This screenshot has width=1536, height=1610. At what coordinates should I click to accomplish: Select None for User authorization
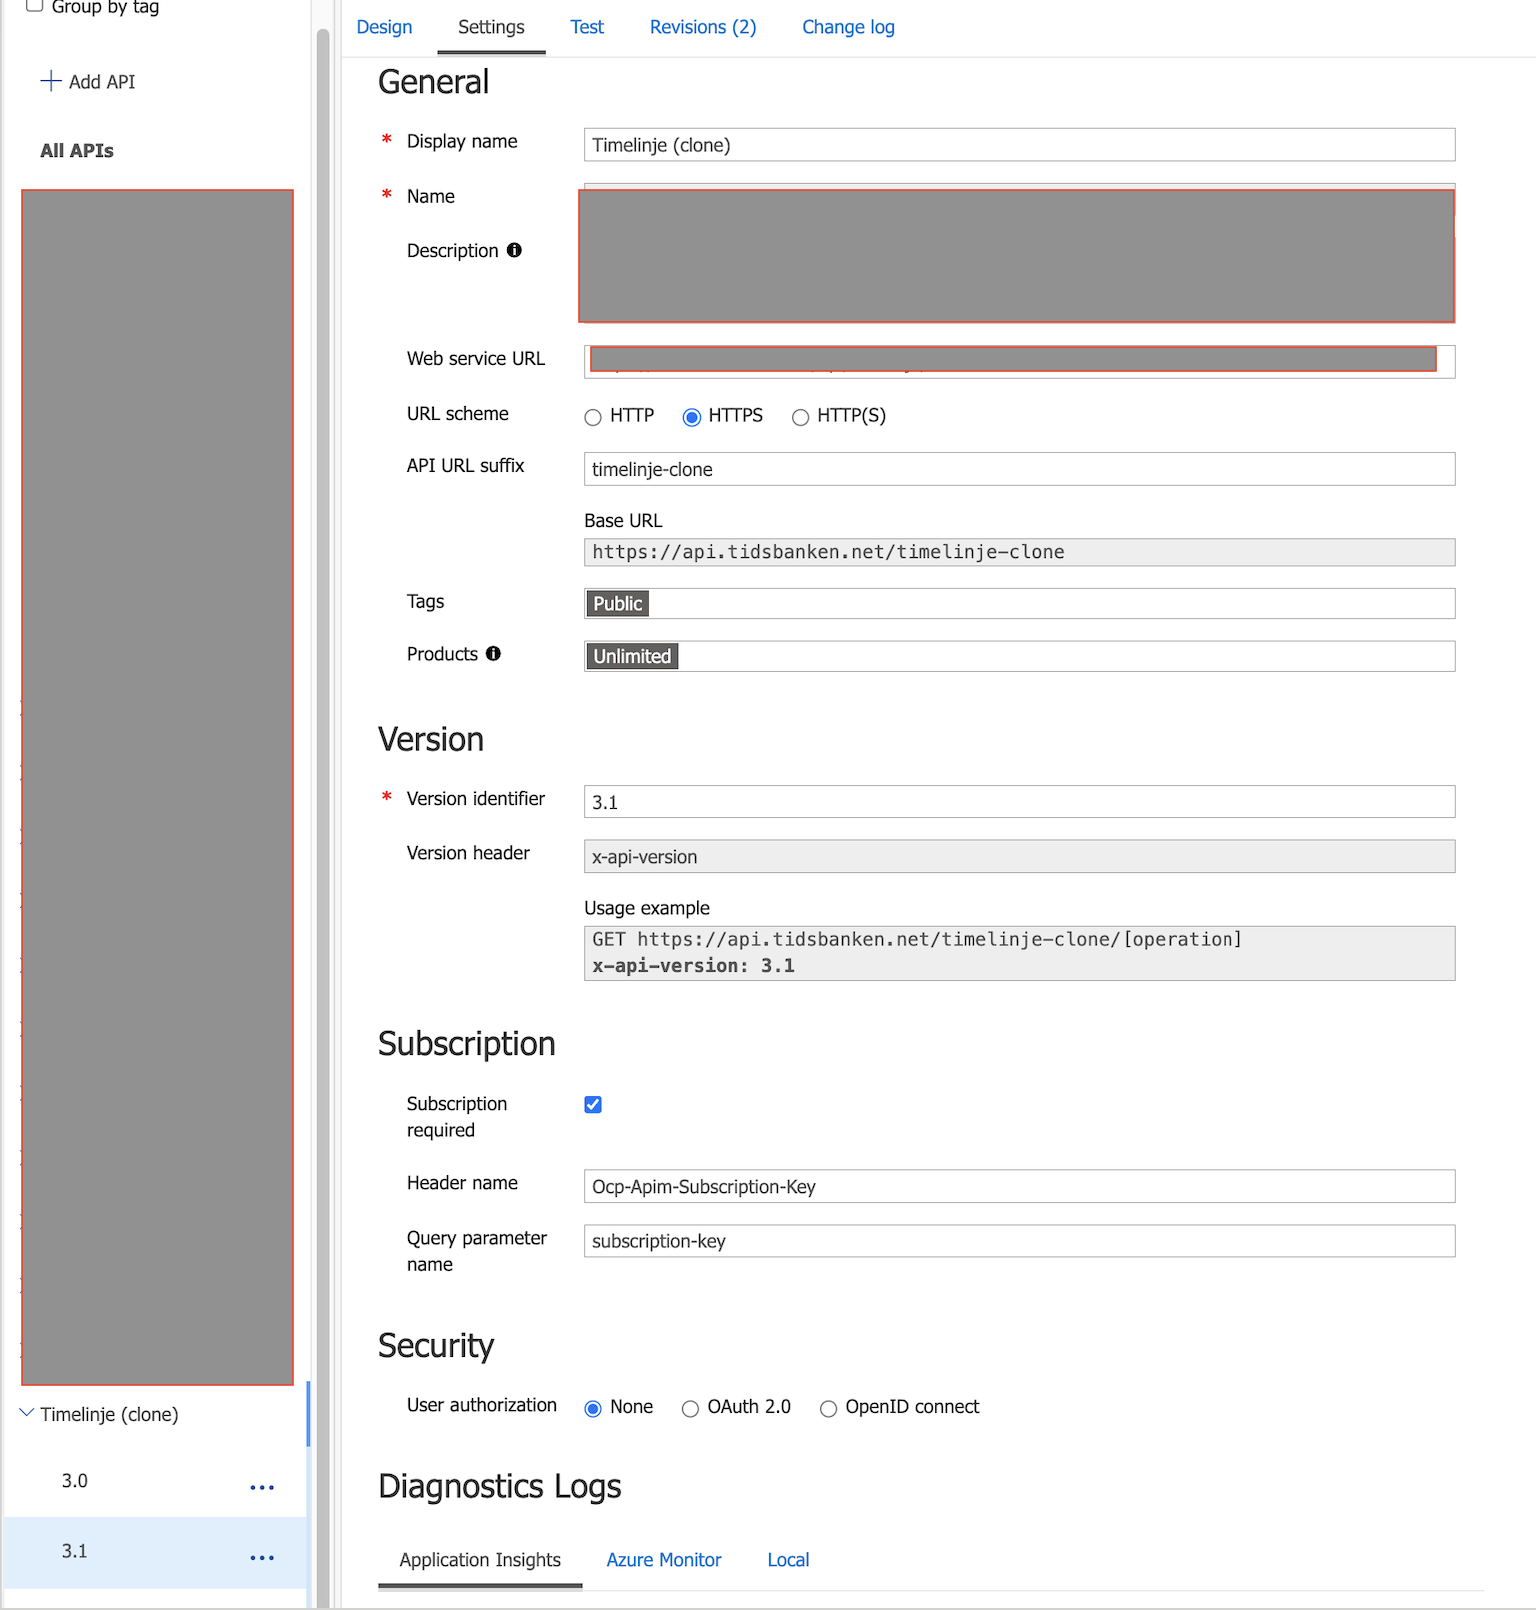coord(593,1408)
